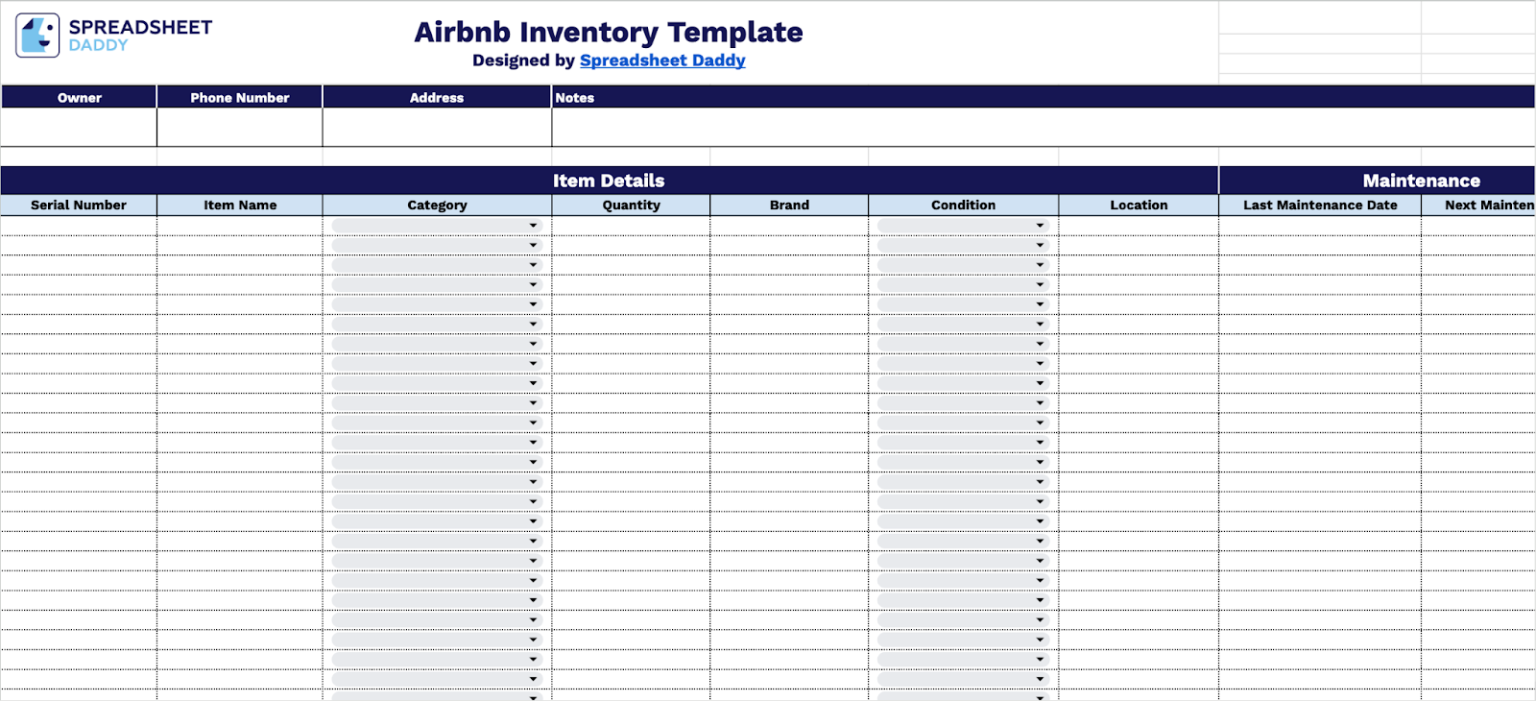The height and width of the screenshot is (701, 1536).
Task: Open the Condition dropdown in the first row
Action: 1041,225
